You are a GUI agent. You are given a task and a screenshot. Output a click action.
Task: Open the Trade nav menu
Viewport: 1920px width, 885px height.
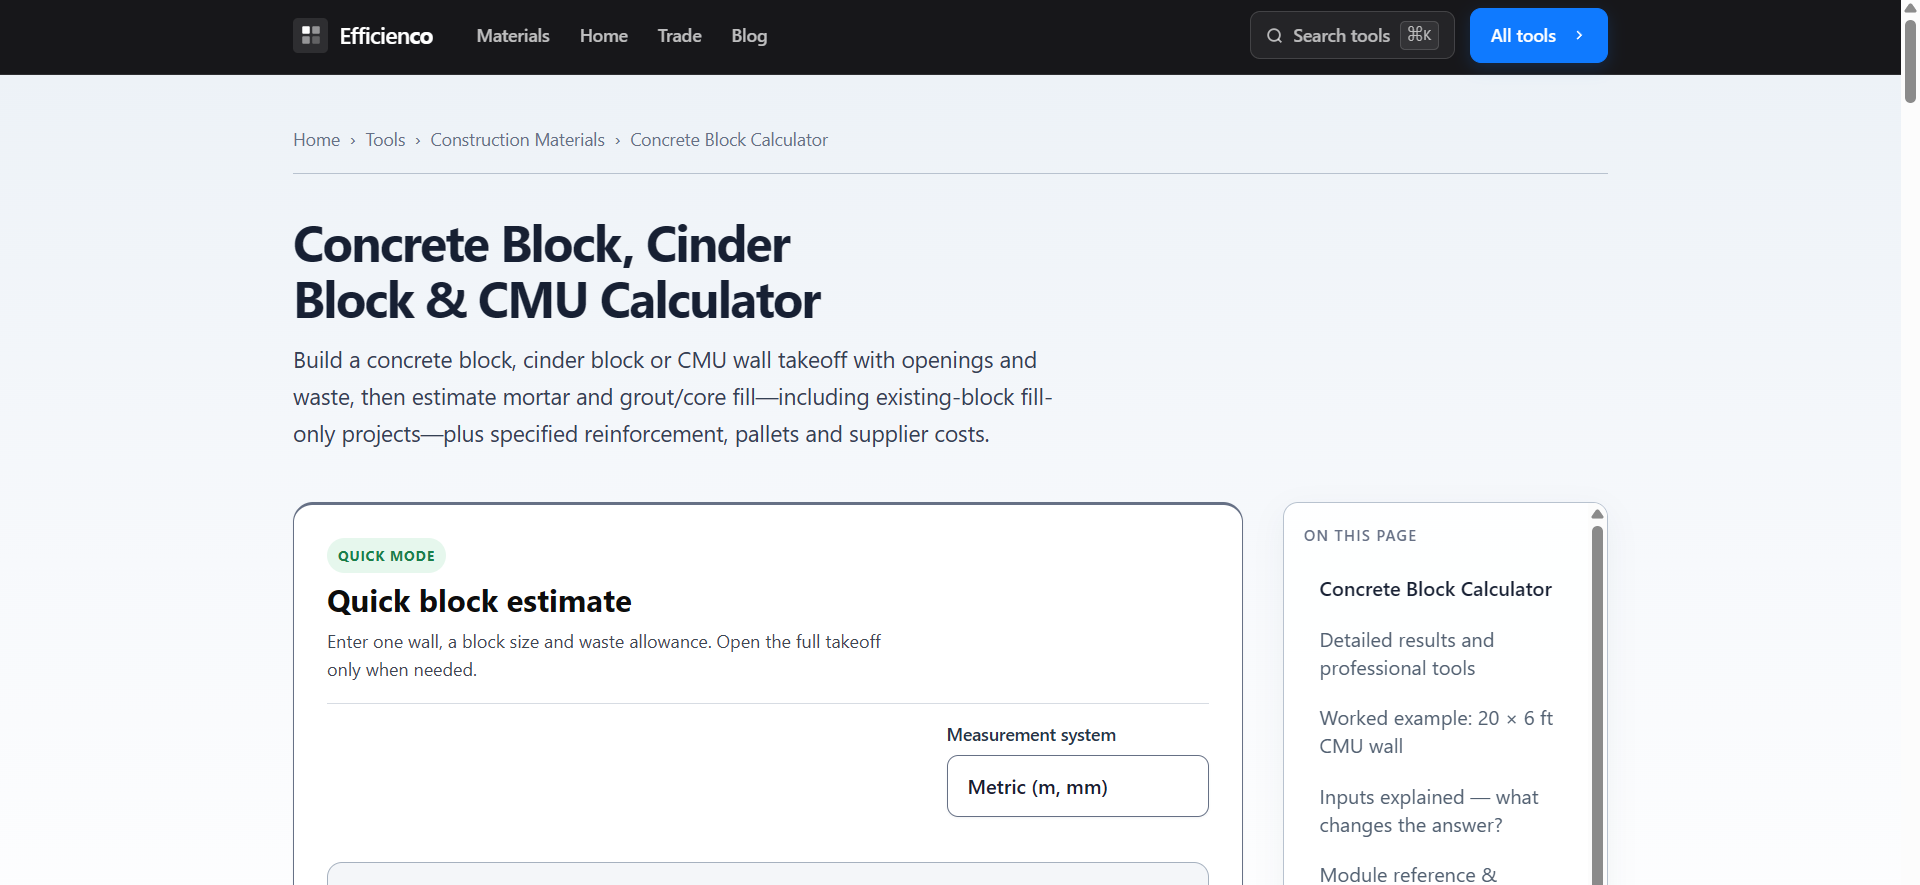(679, 36)
